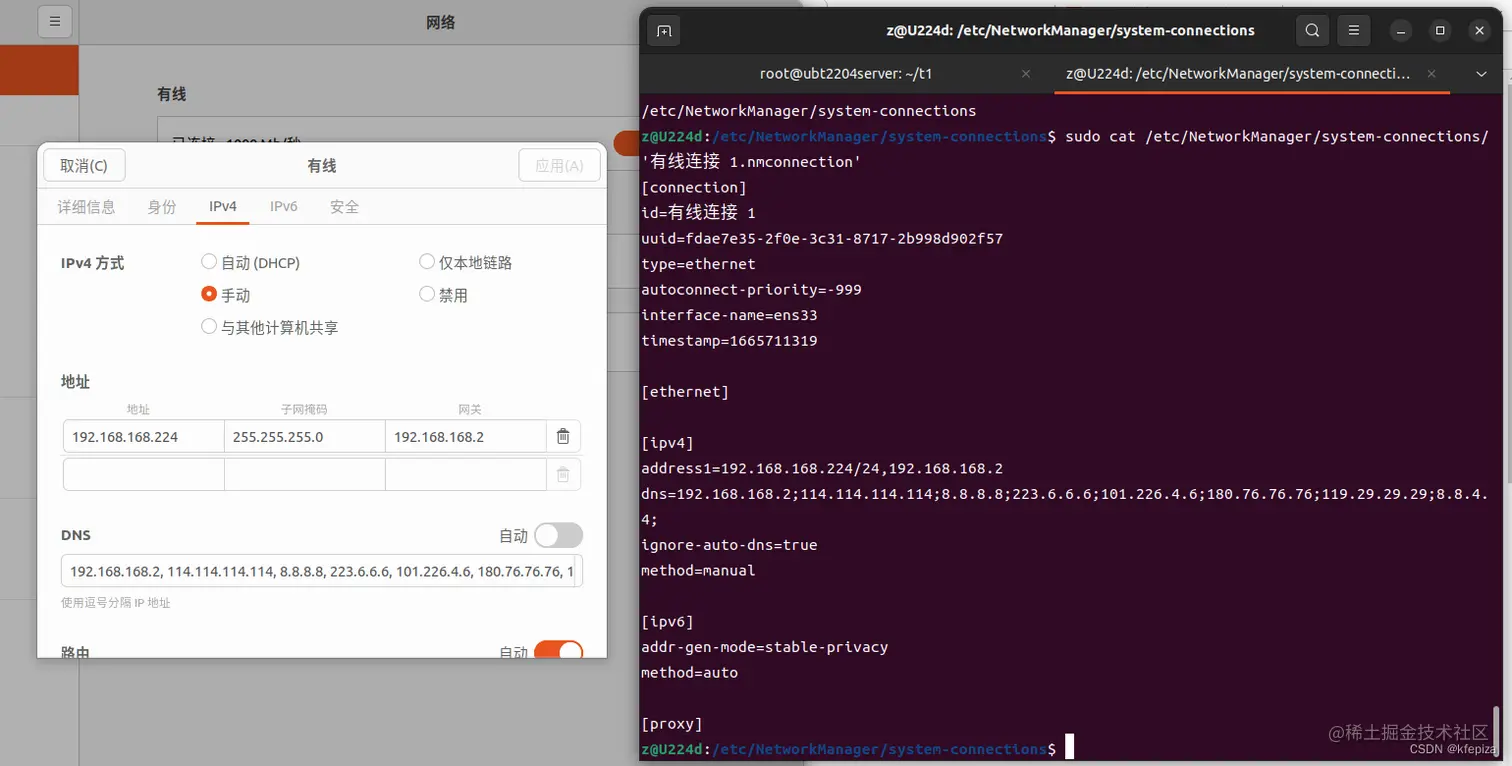Click the terminal vertical scrollbar

coord(1497,731)
